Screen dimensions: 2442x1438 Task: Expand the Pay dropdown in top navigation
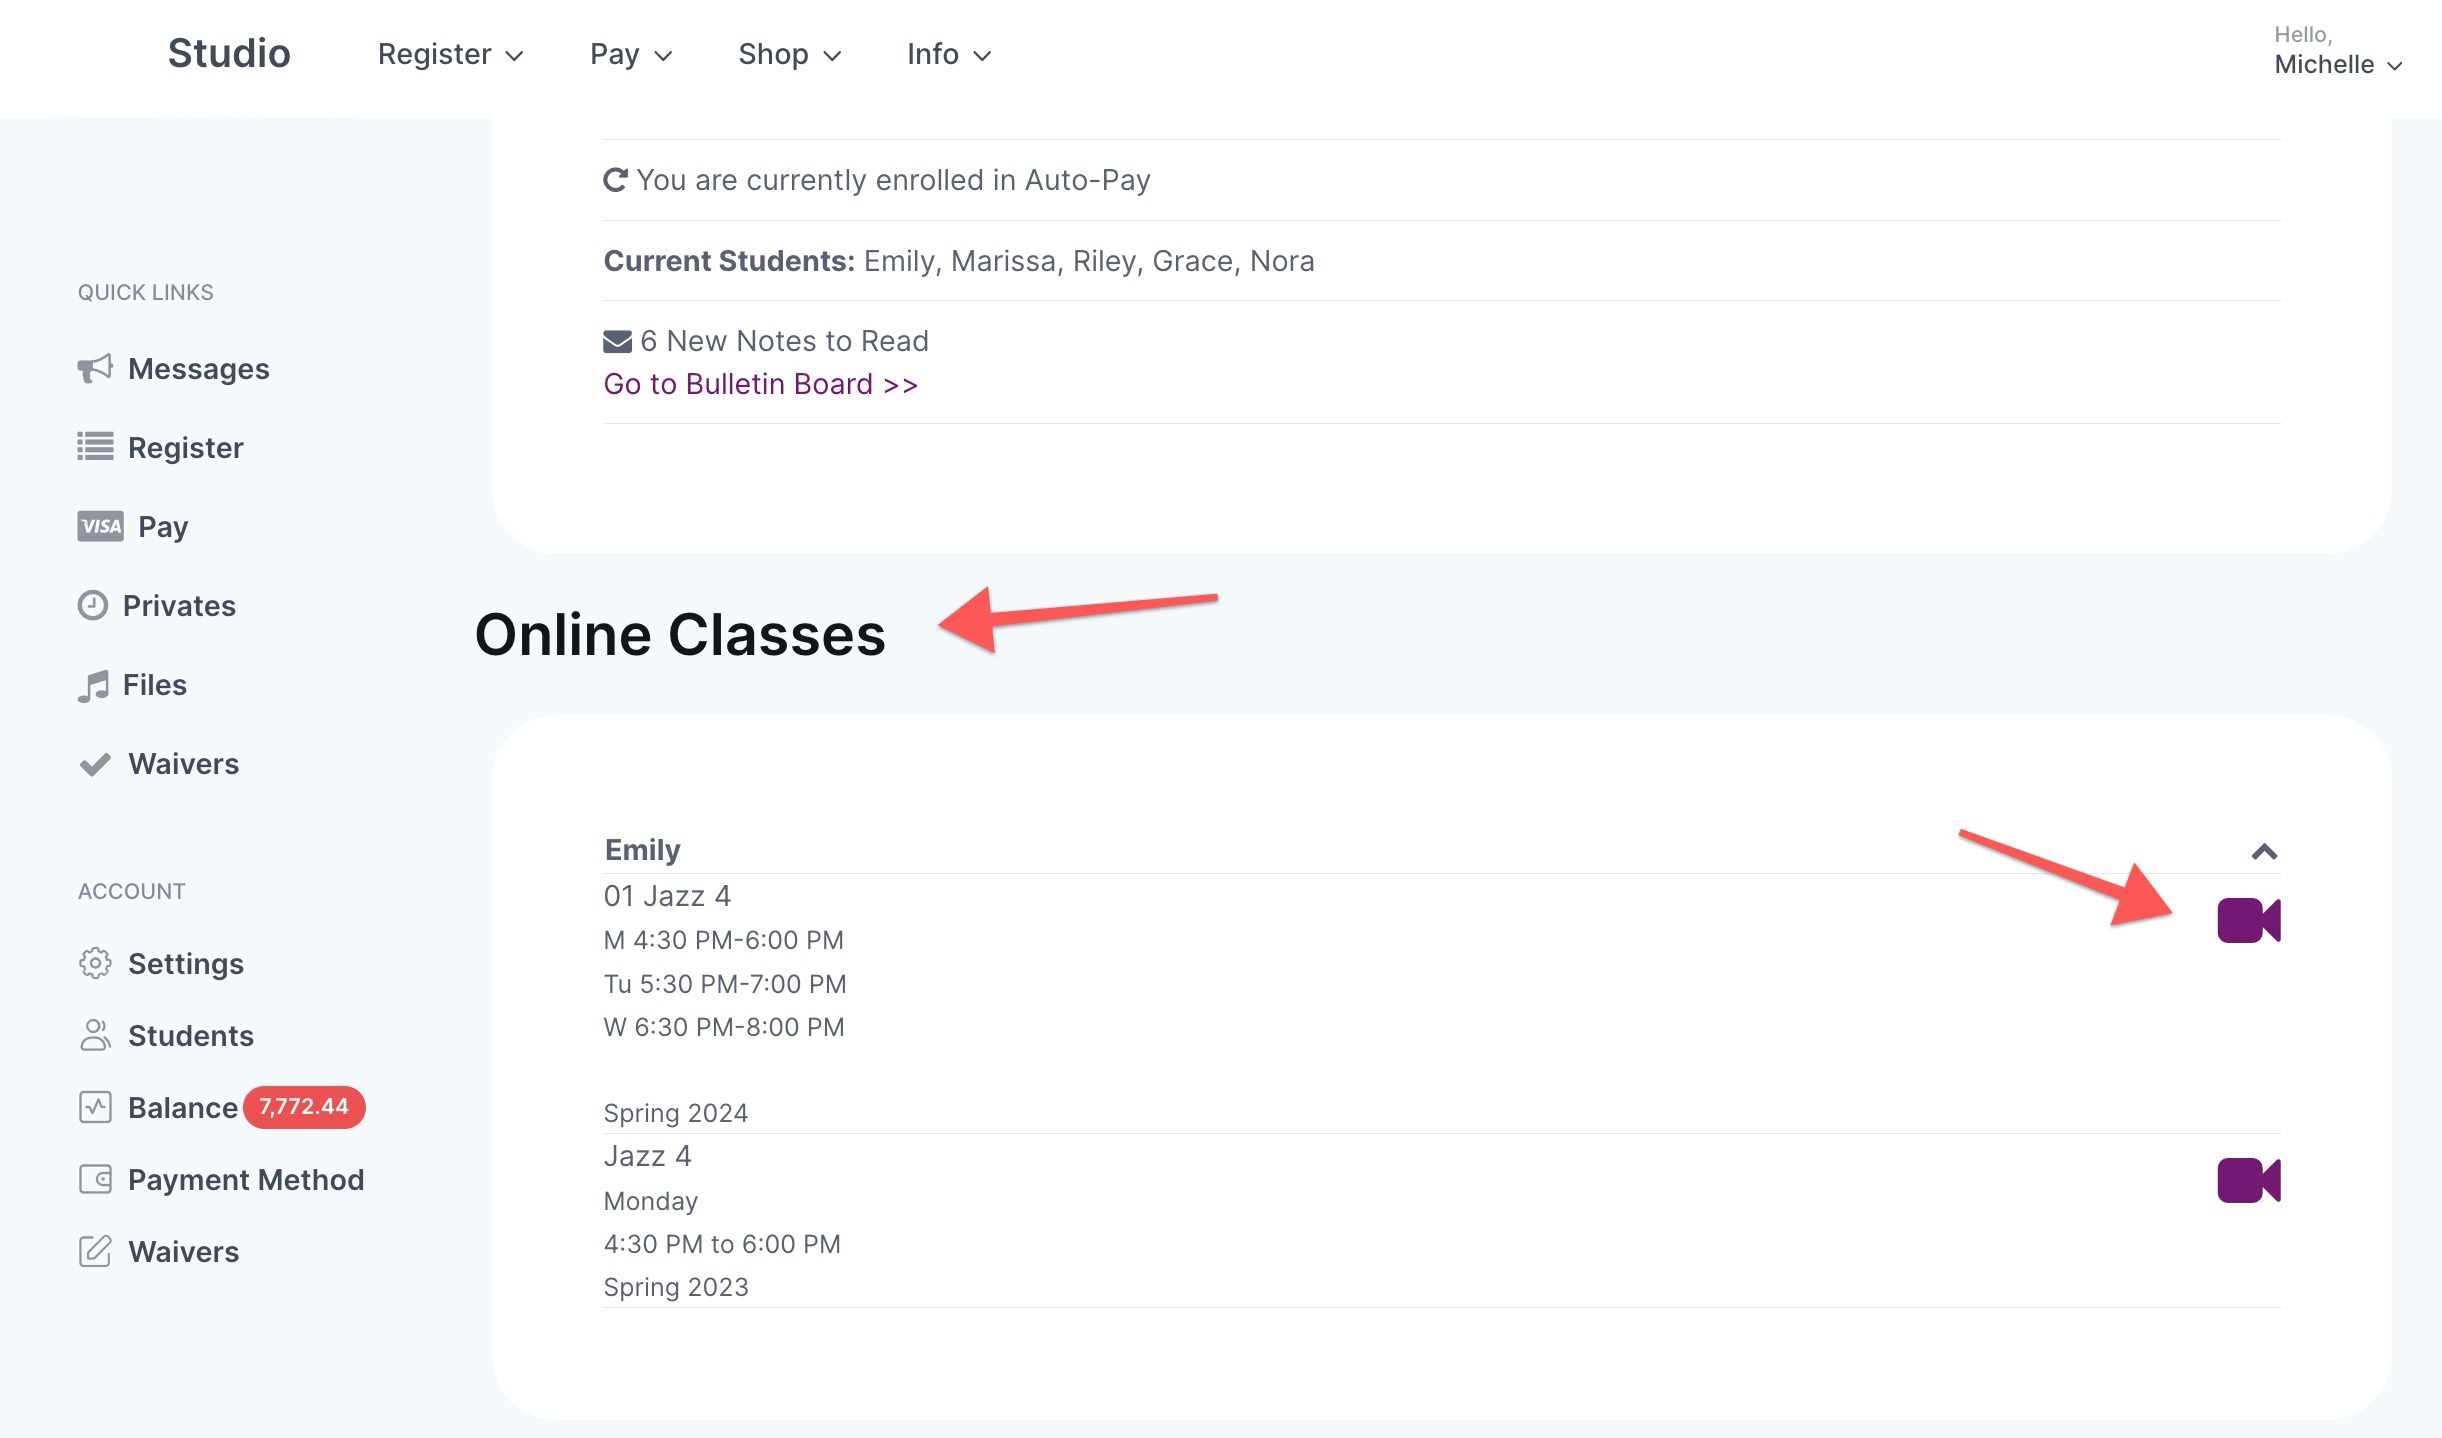click(630, 54)
